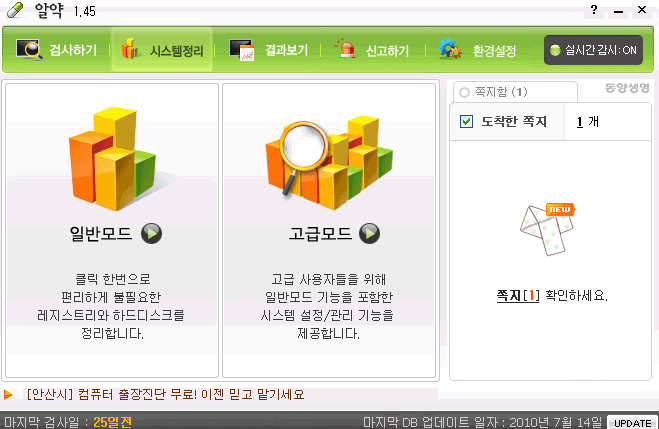Expand the ticker arrow beside 안산시 notice
Screen dimensions: 659x429
click(8, 395)
